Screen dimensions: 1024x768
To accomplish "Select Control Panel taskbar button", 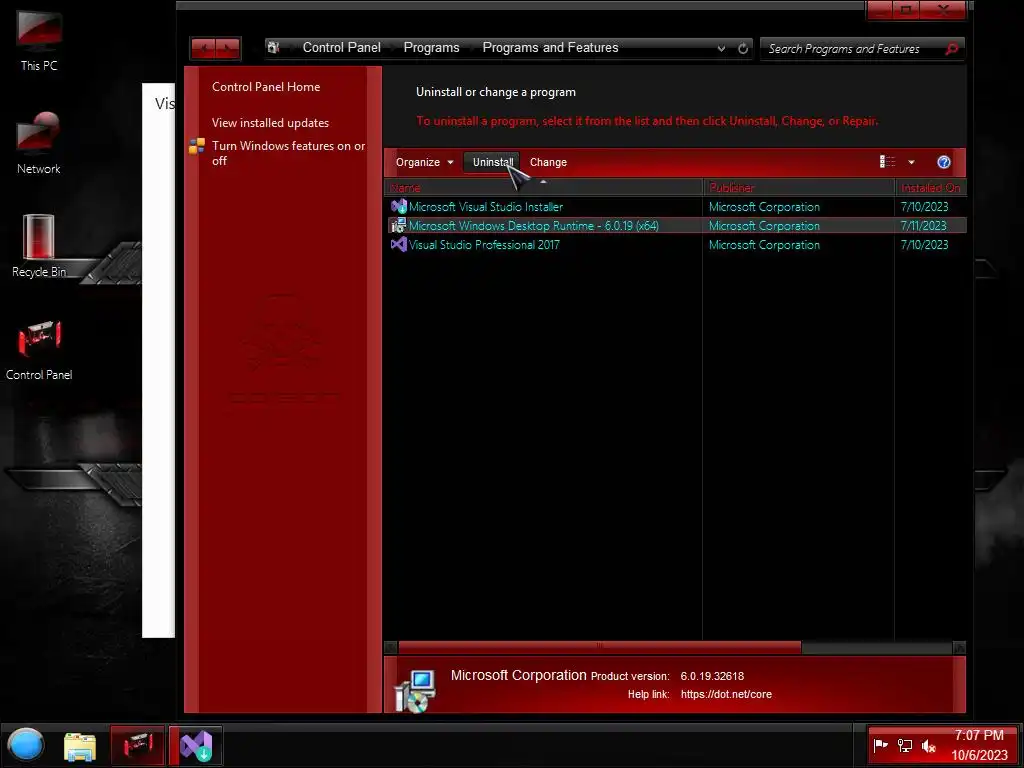I will pos(138,745).
